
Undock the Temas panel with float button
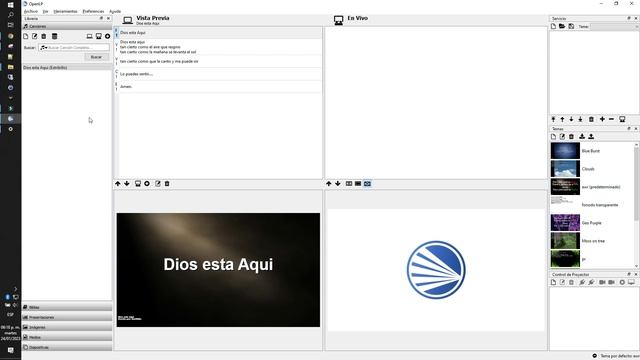[x=629, y=129]
